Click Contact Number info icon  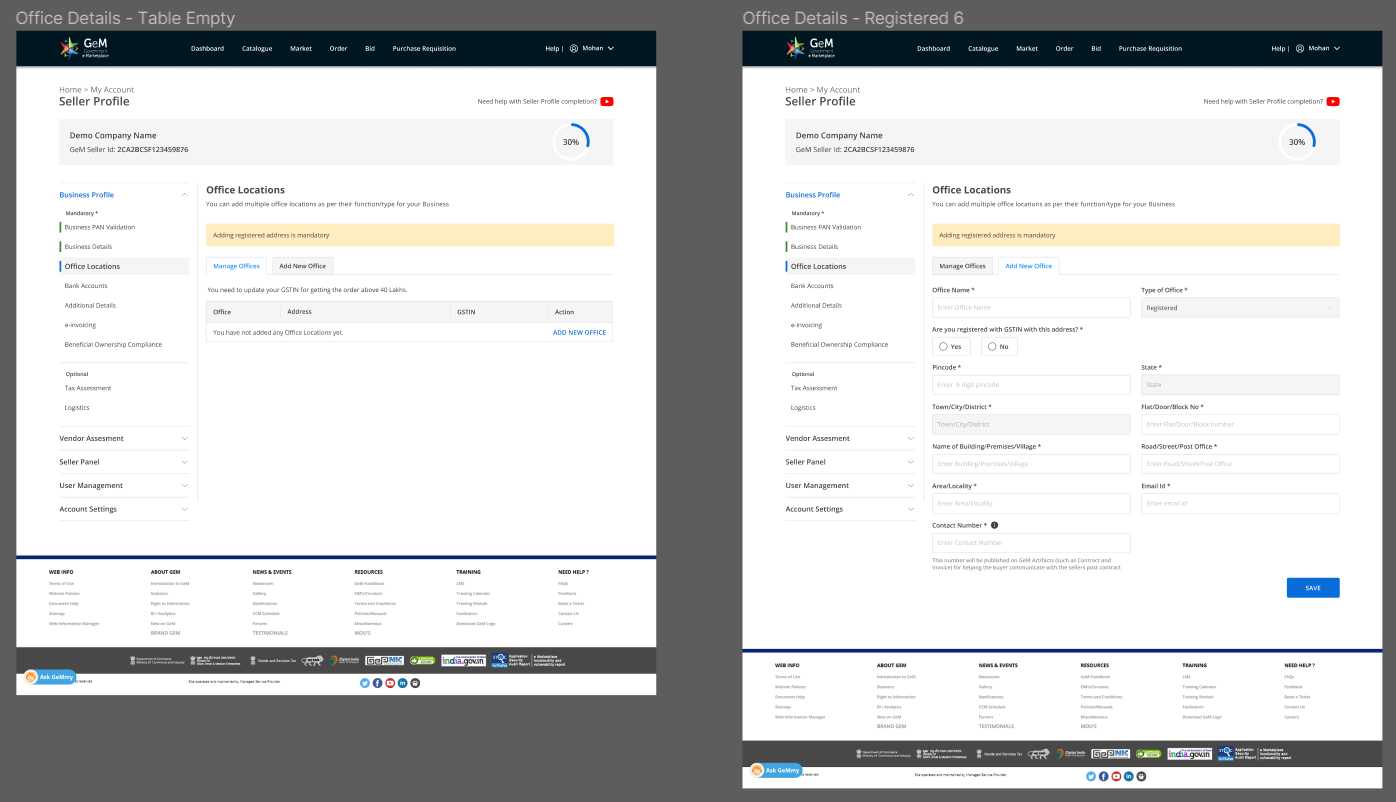(x=994, y=525)
